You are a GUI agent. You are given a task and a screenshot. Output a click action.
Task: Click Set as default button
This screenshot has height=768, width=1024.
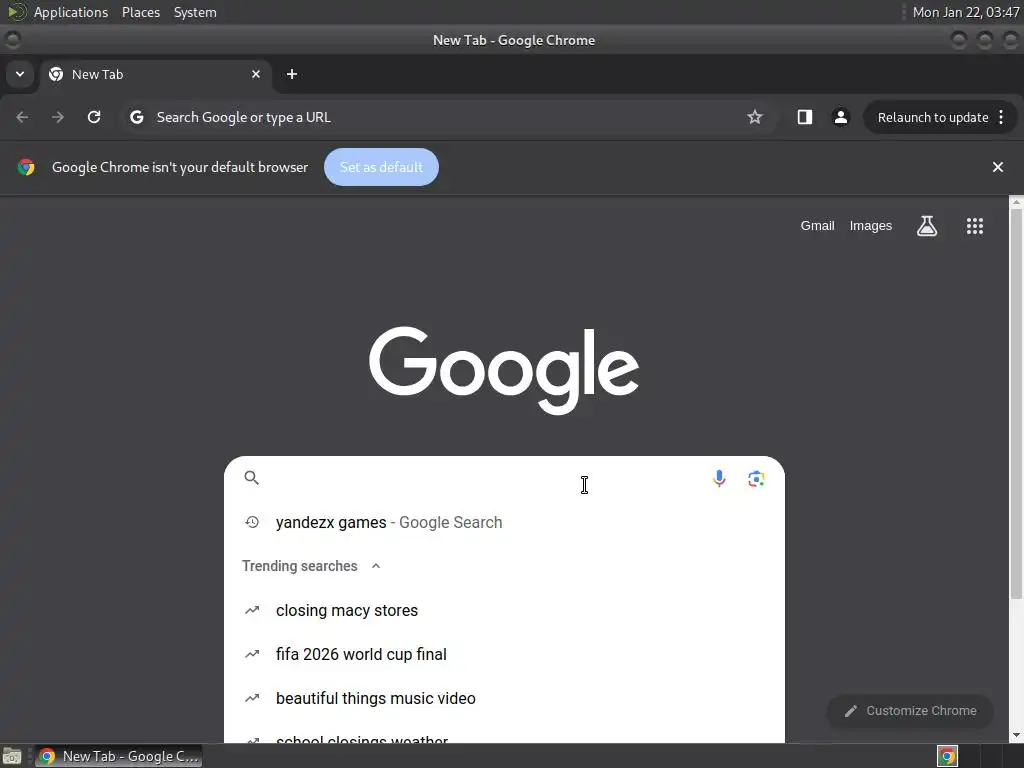pos(381,167)
